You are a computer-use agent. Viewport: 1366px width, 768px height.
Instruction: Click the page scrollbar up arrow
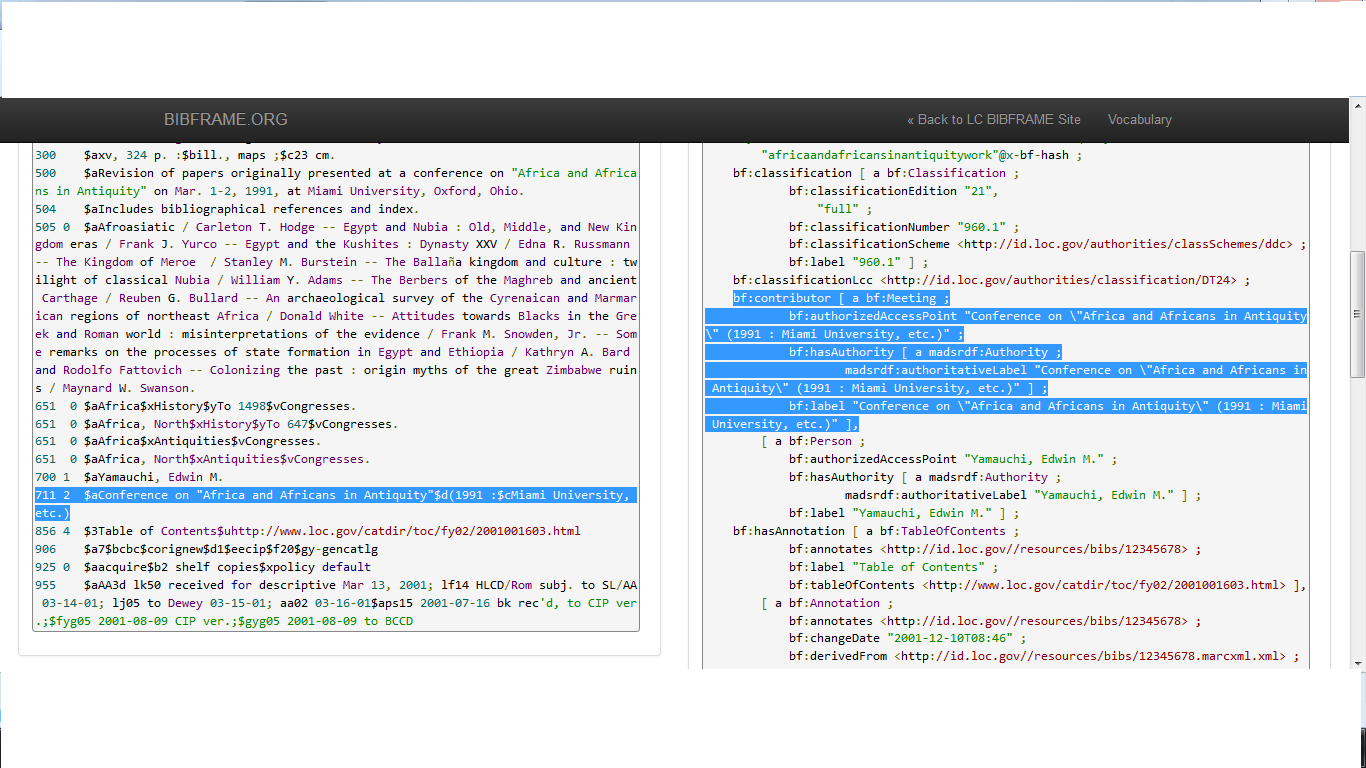tap(1357, 105)
